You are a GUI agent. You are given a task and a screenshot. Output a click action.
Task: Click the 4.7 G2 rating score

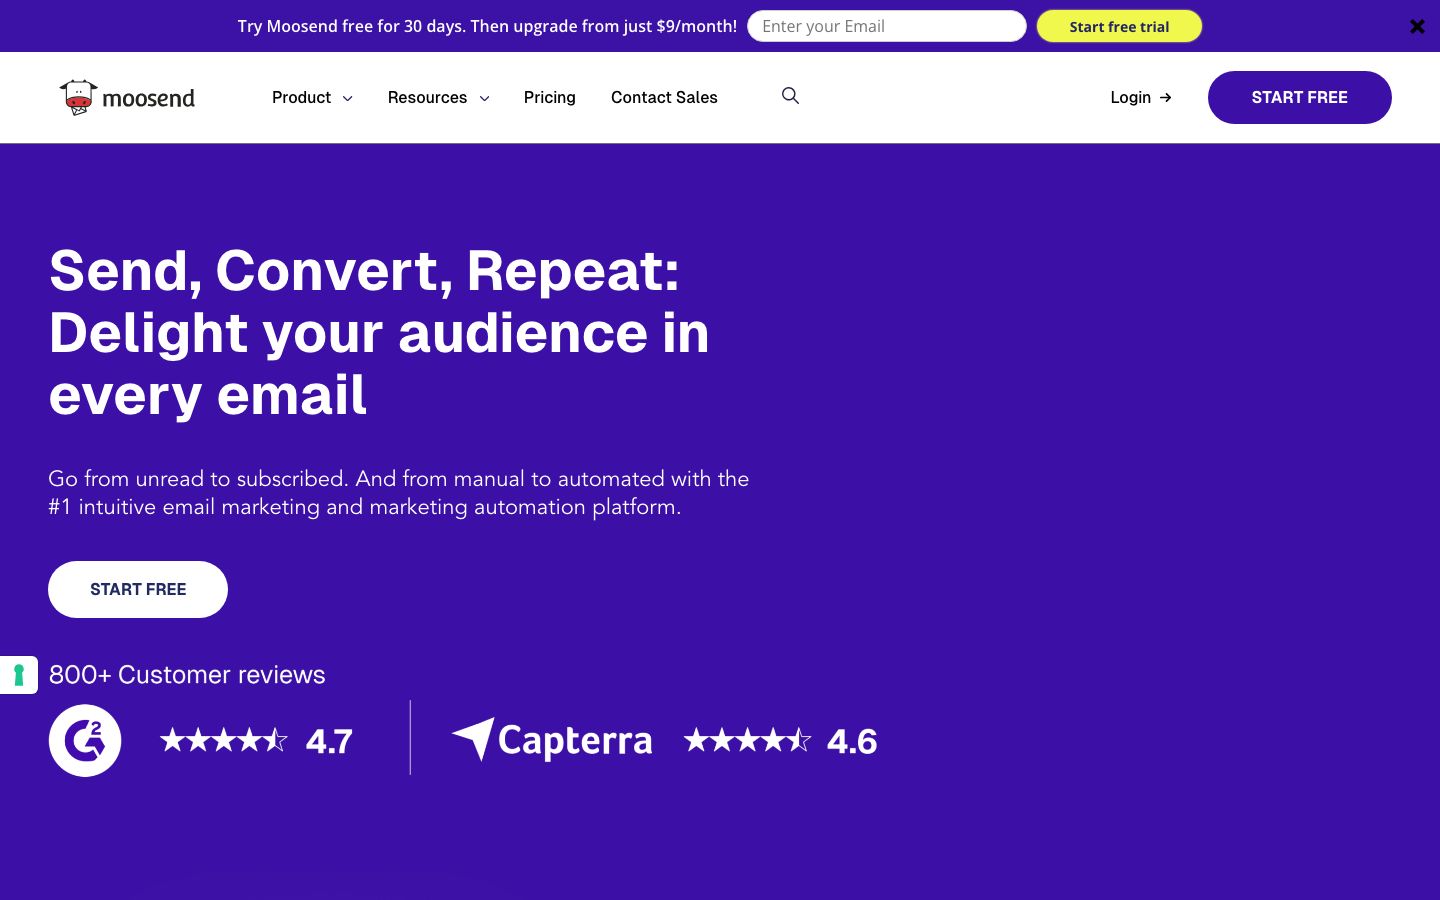coord(329,742)
